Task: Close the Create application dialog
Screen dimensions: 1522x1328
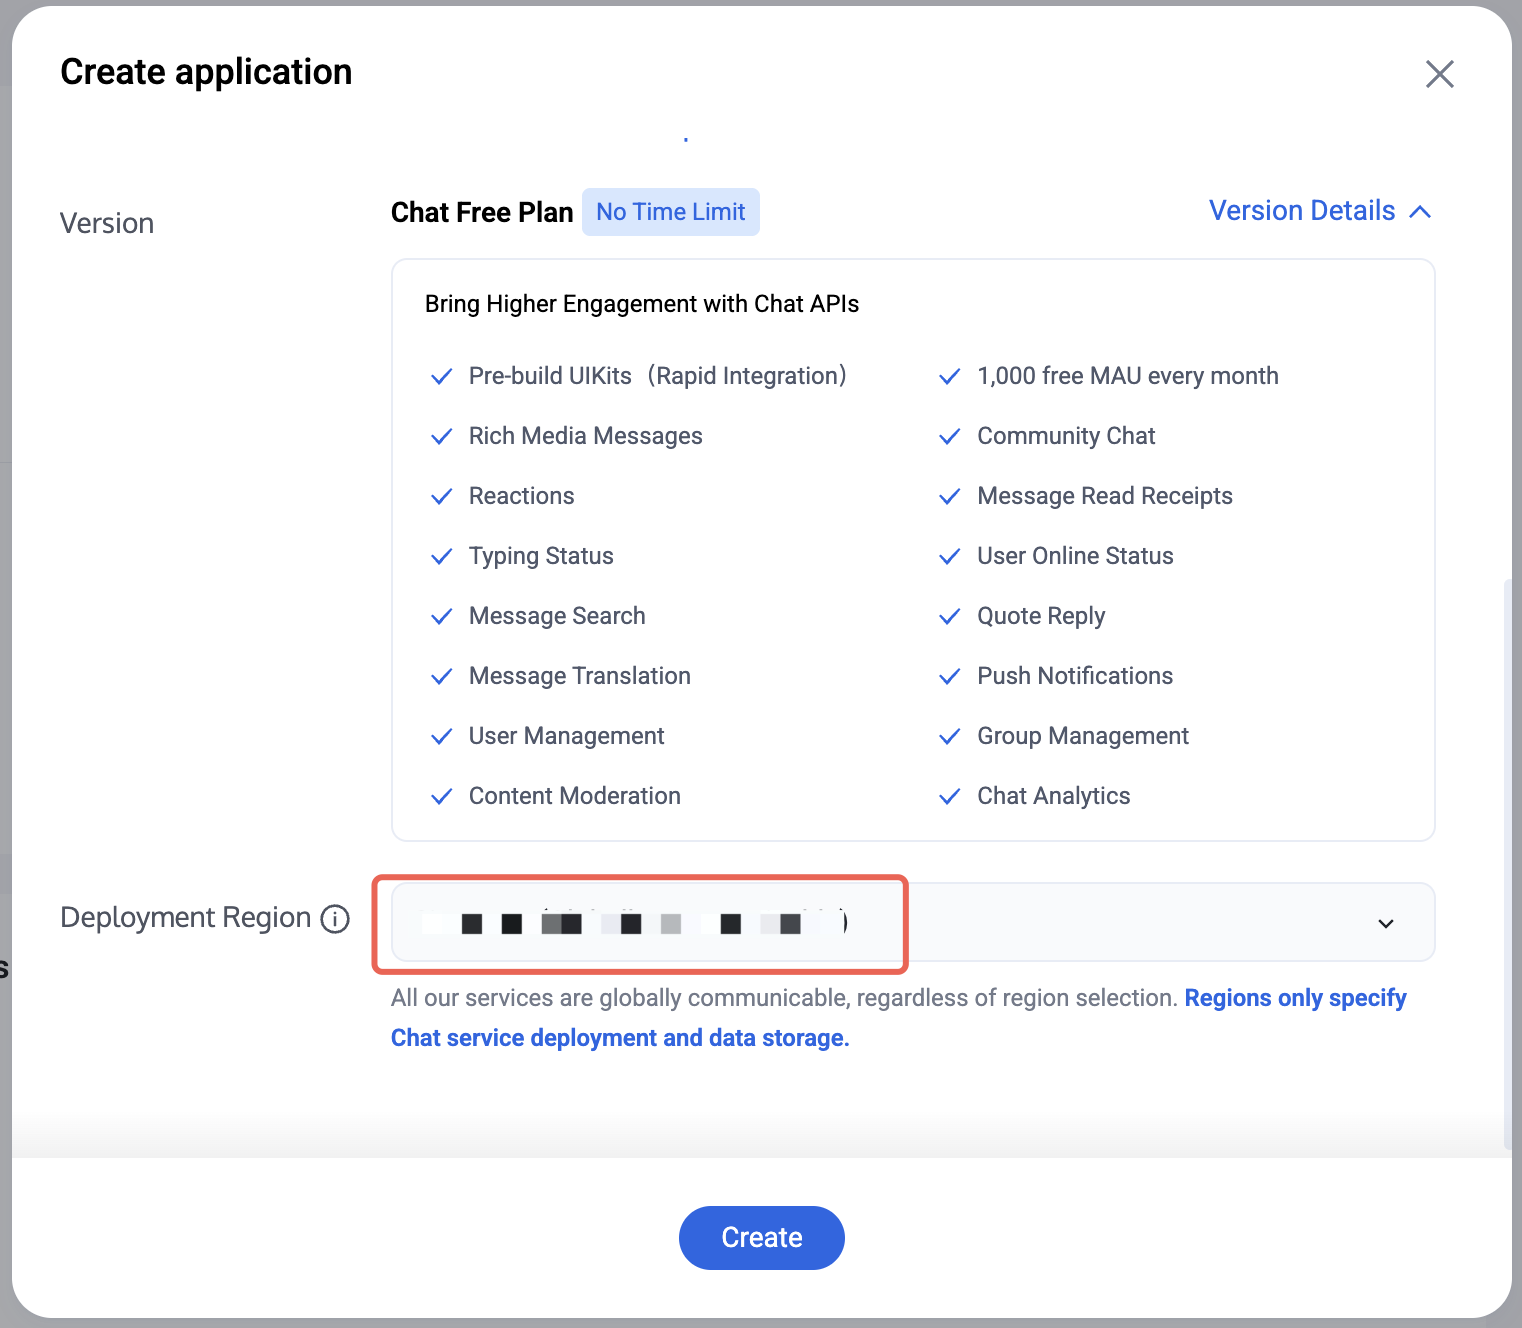Action: (x=1439, y=74)
